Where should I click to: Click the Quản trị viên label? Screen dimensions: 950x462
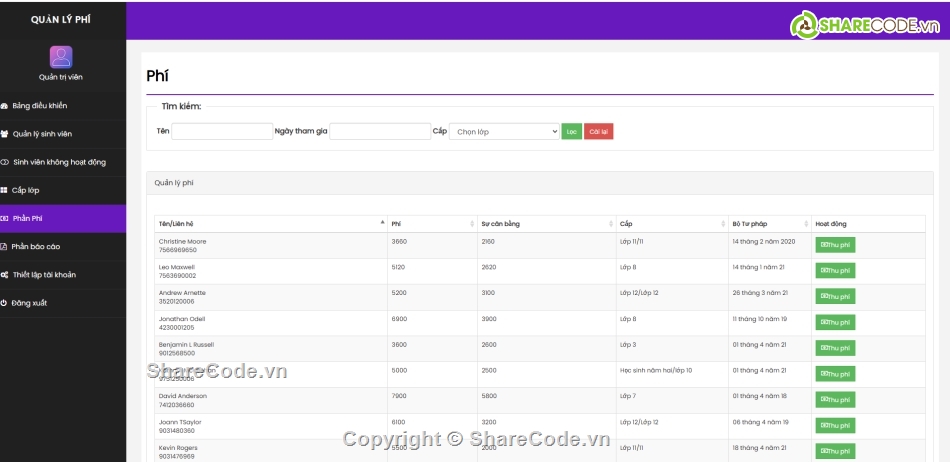pyautogui.click(x=61, y=77)
